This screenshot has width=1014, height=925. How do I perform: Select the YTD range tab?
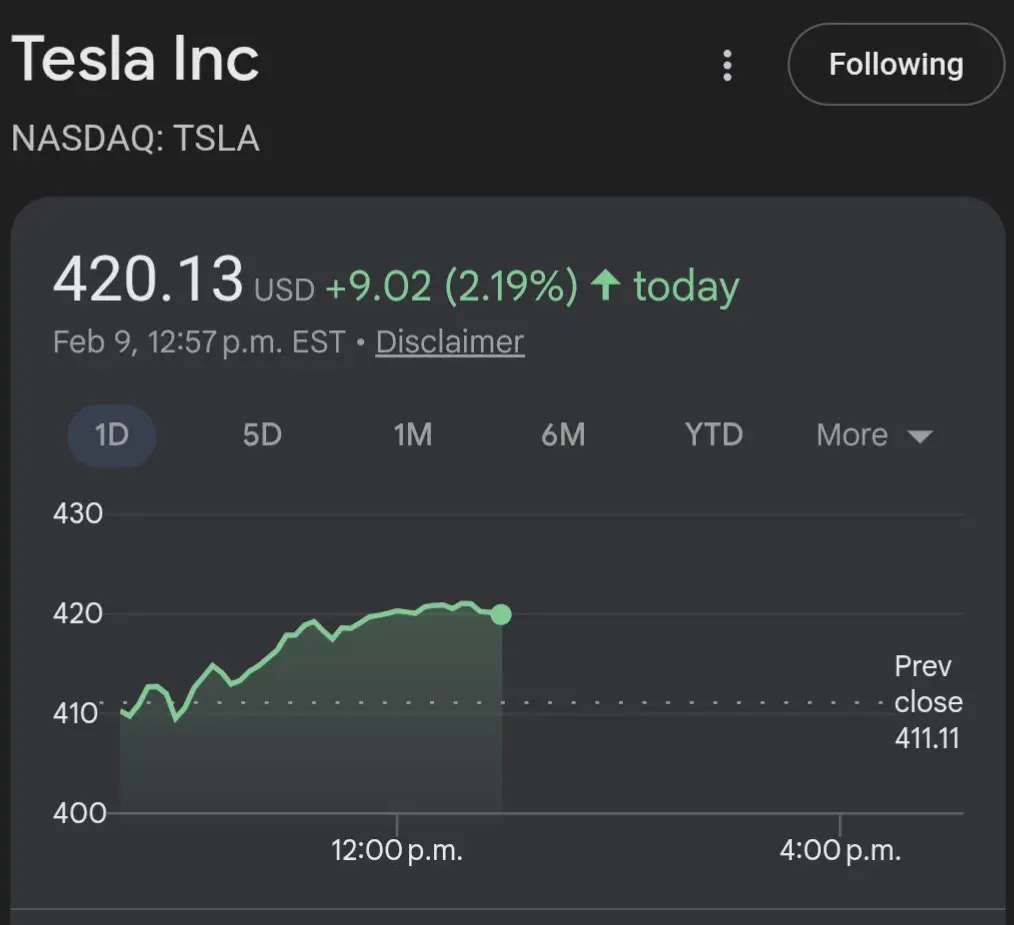click(x=713, y=435)
